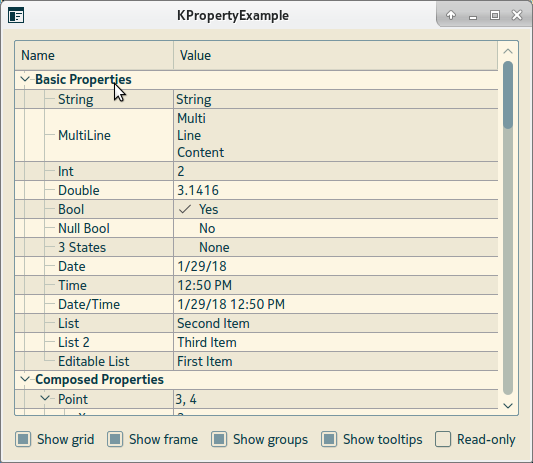This screenshot has width=533, height=463.
Task: Collapse the Point property chevron
Action: pos(45,398)
